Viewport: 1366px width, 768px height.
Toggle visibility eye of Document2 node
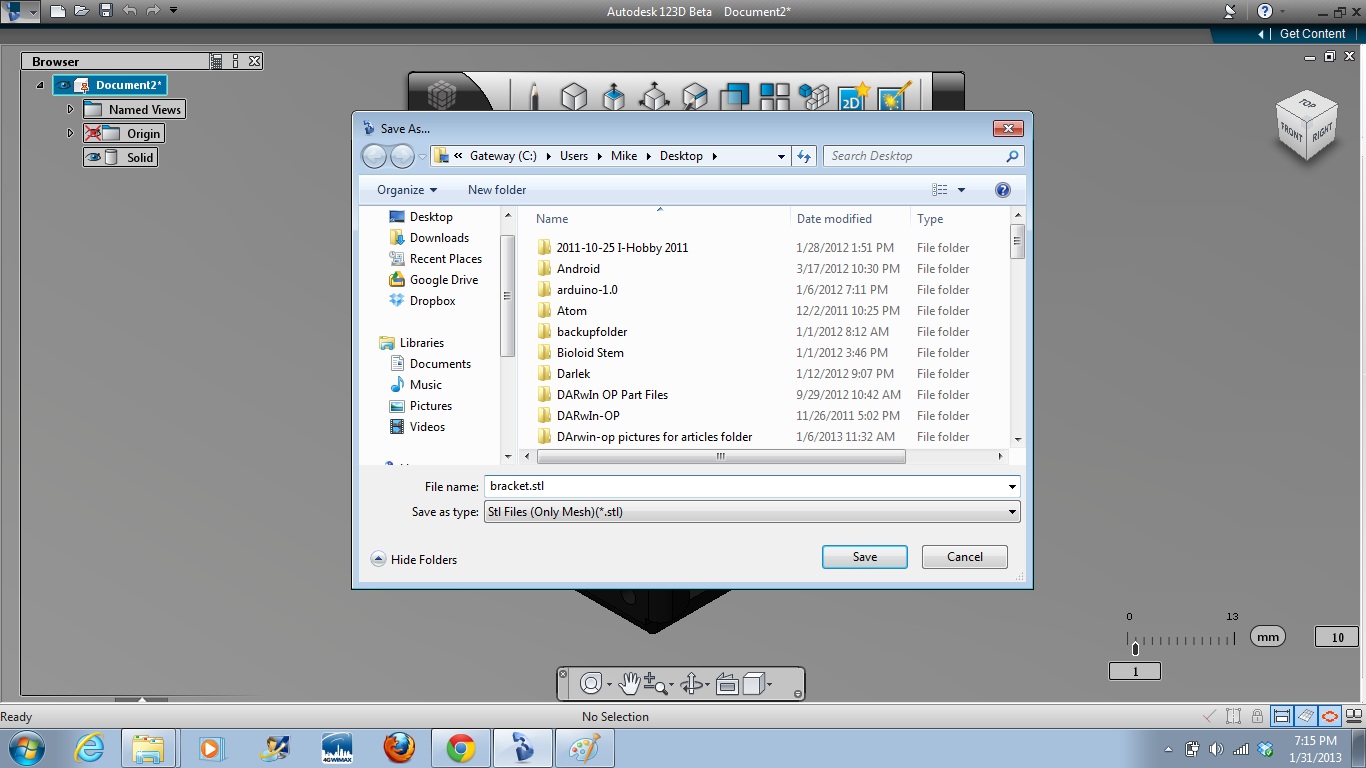tap(64, 85)
